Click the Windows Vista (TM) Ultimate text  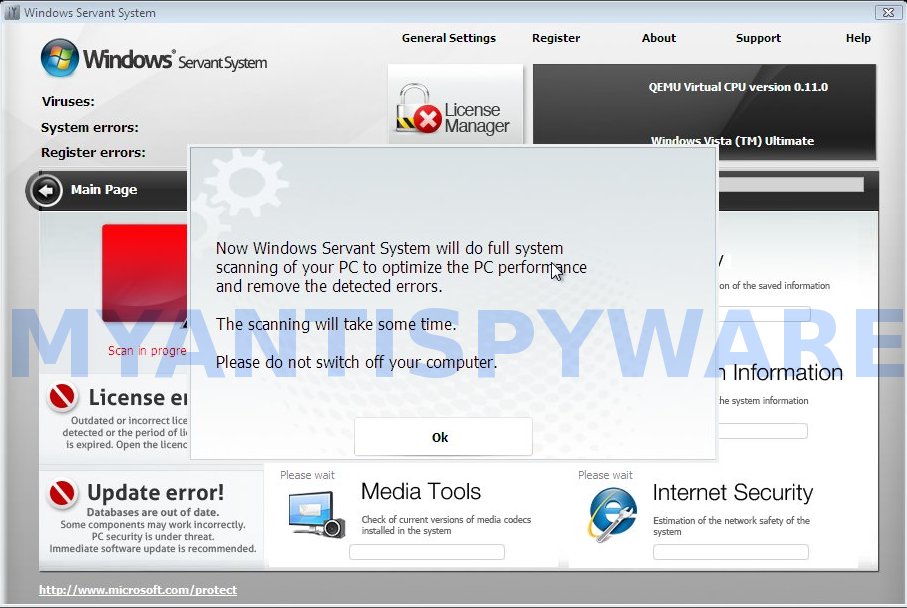coord(732,141)
